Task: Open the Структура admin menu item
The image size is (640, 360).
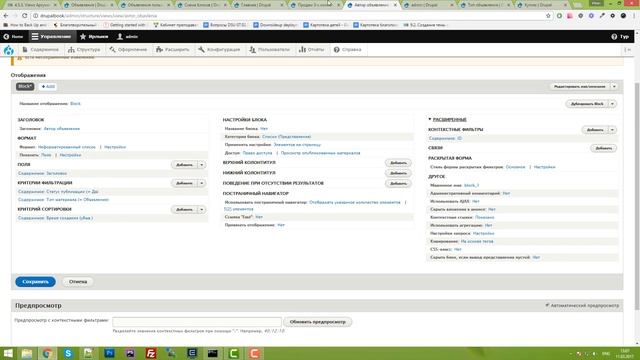Action: [84, 49]
